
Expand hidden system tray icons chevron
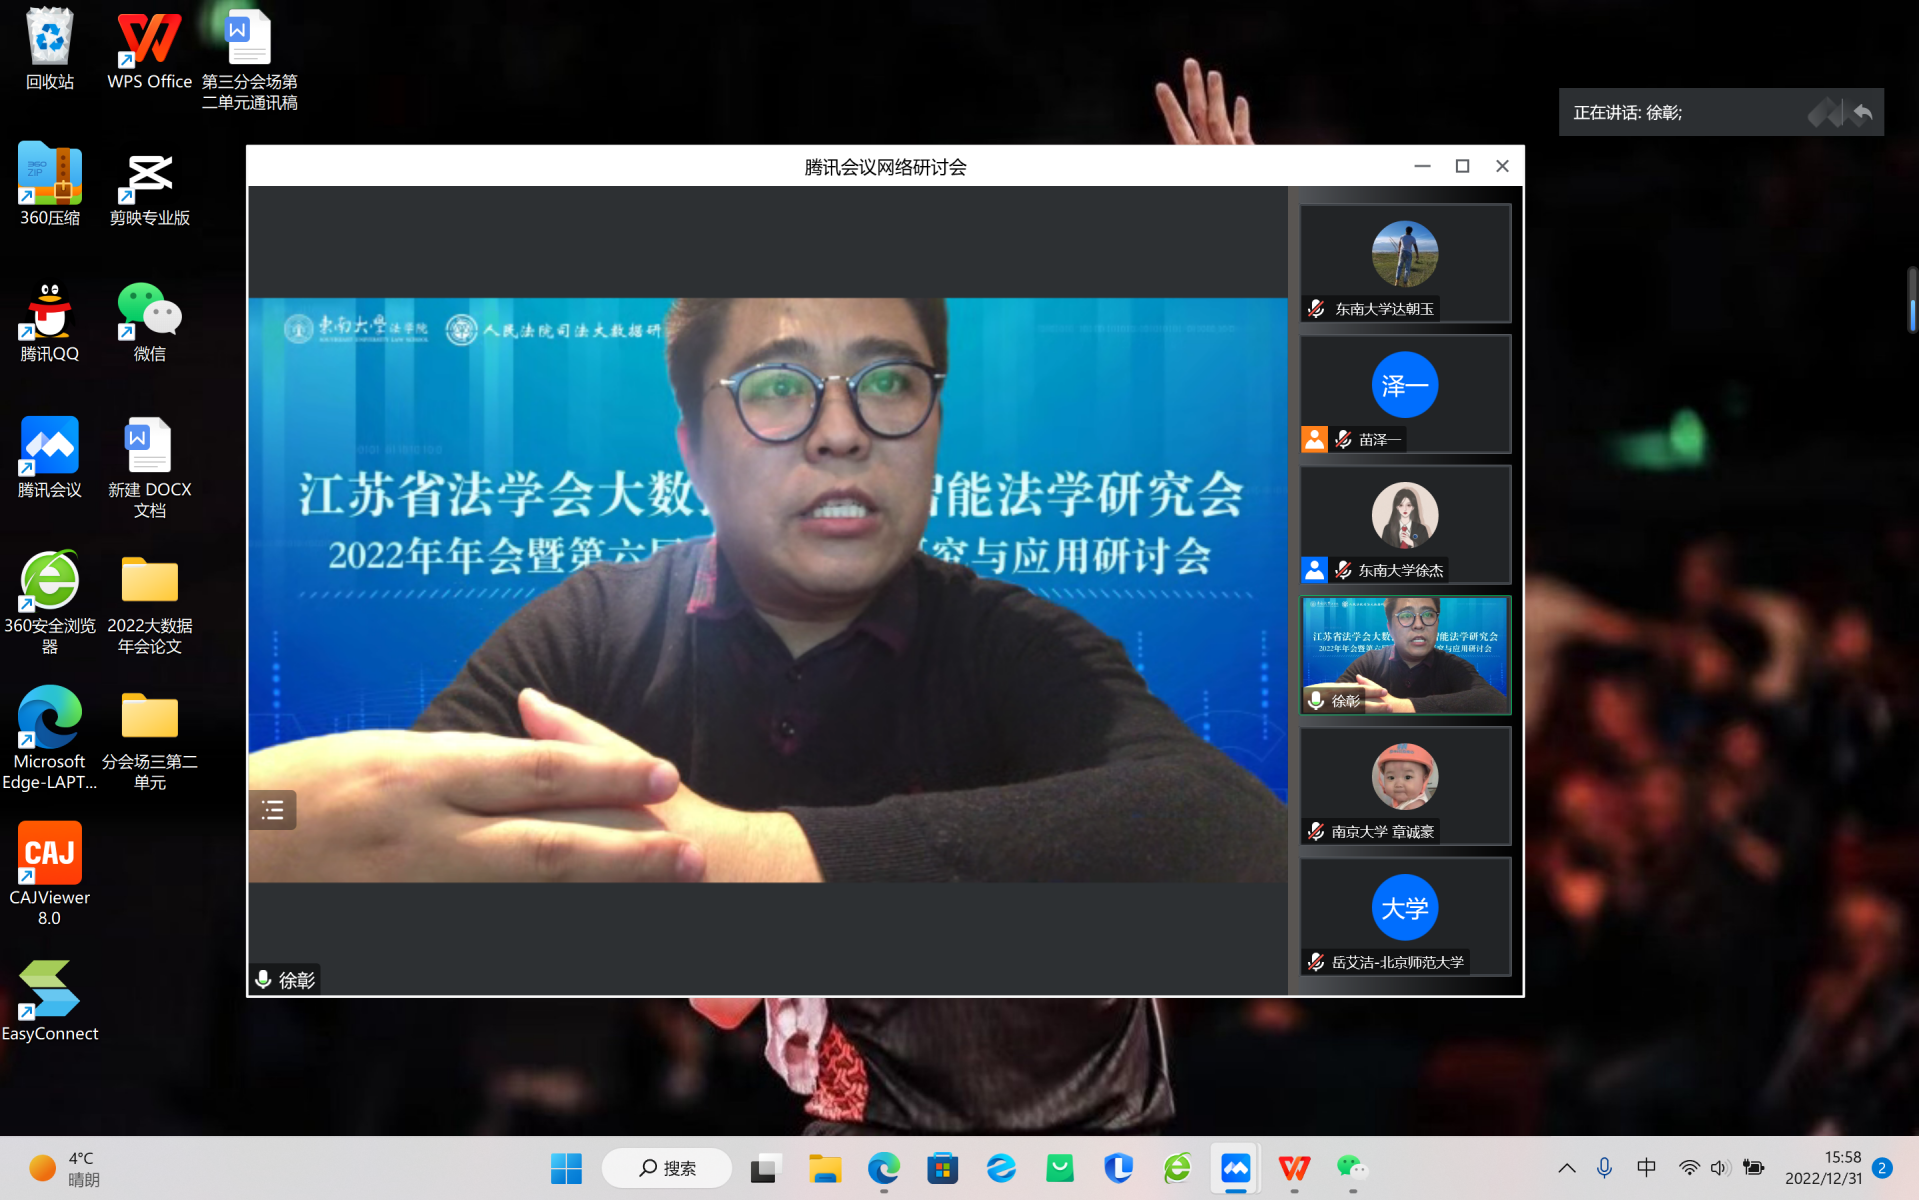pos(1566,1168)
